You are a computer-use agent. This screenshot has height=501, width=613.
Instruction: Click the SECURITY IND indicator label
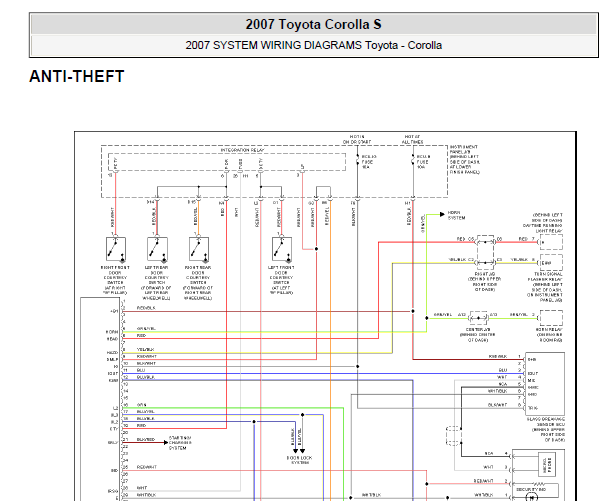(531, 489)
